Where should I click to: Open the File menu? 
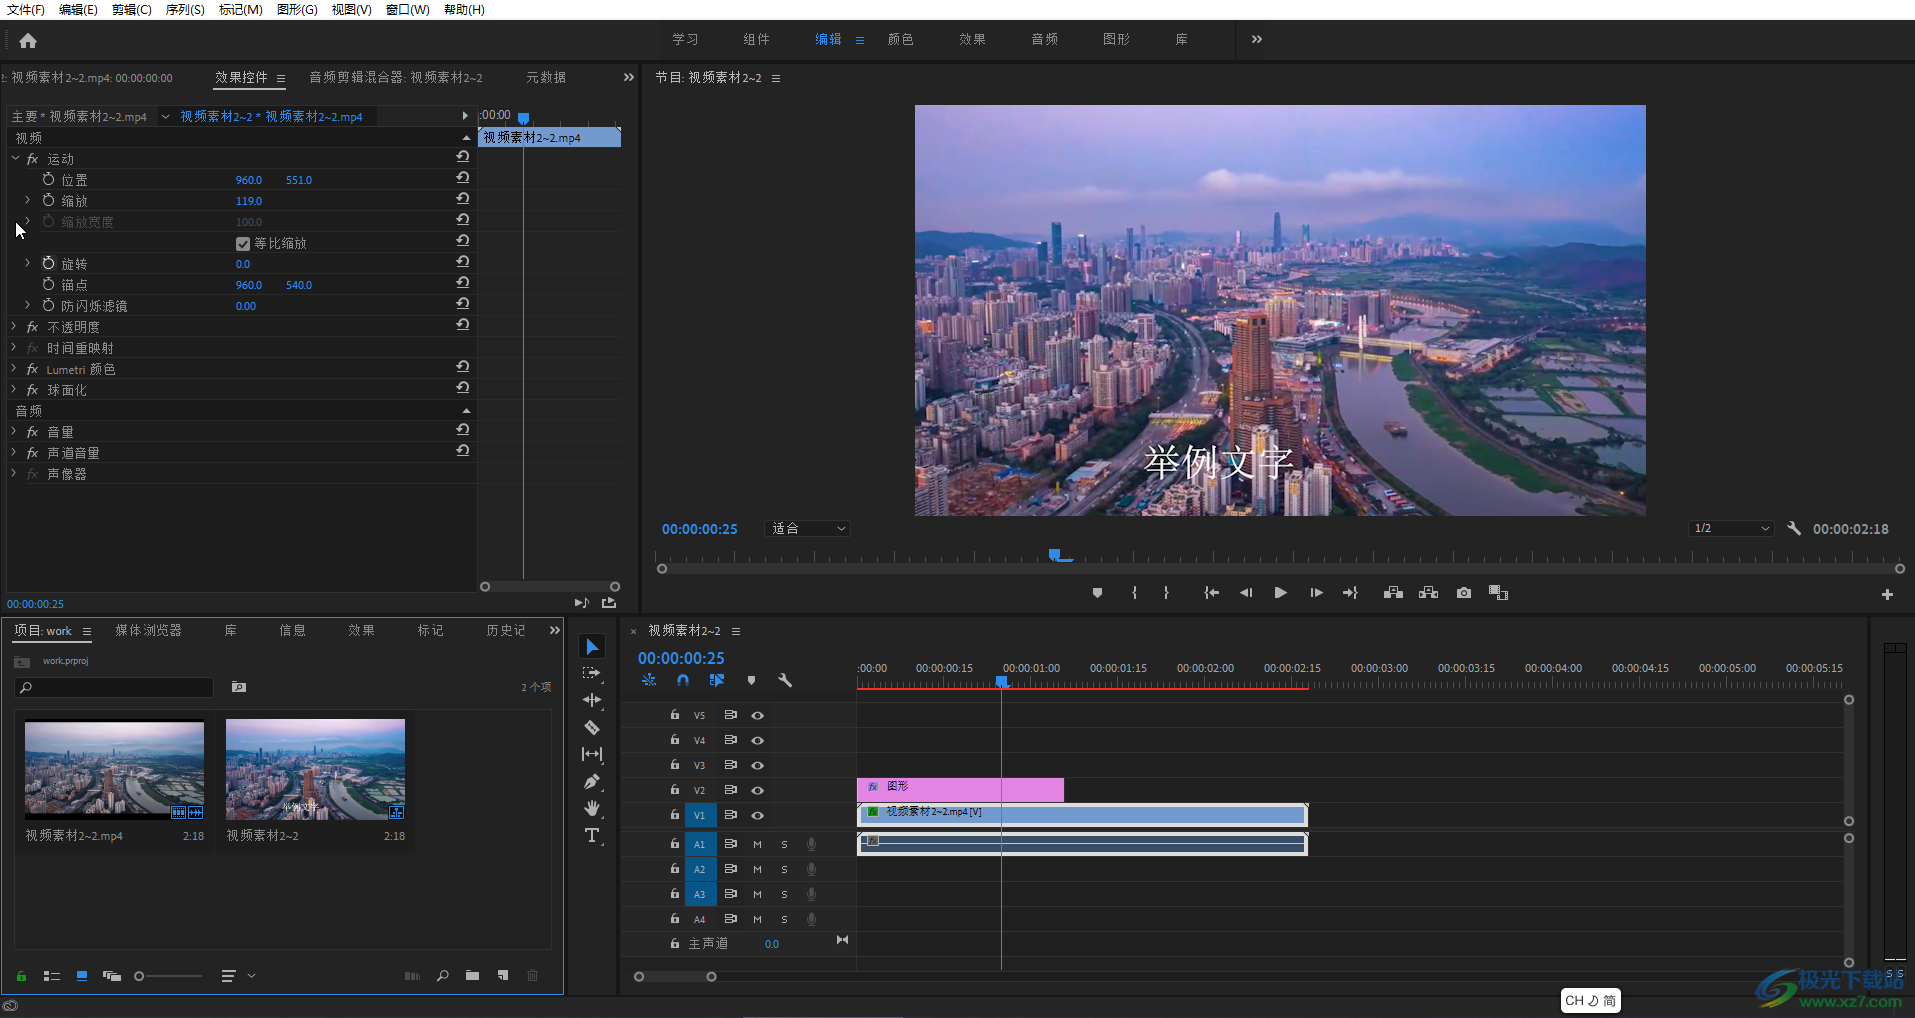click(26, 9)
